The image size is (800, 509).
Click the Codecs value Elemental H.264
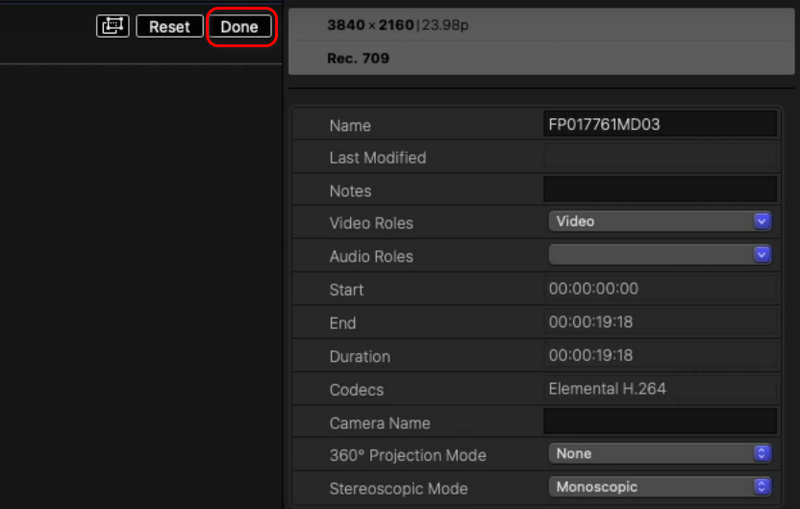[x=607, y=388]
